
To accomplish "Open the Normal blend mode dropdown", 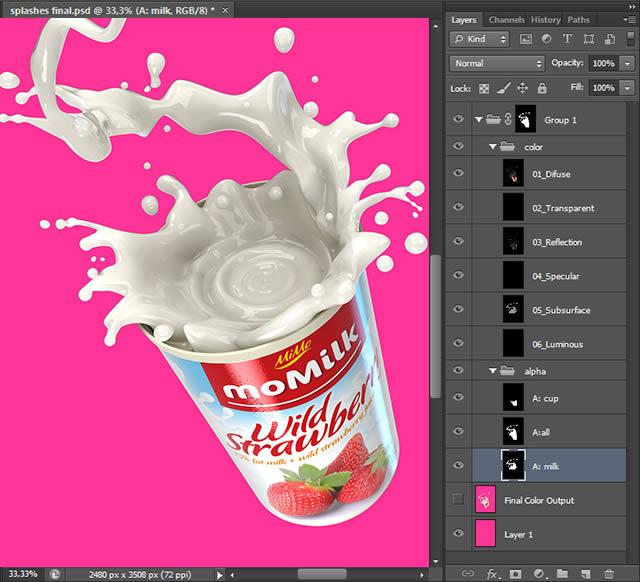I will (x=497, y=63).
